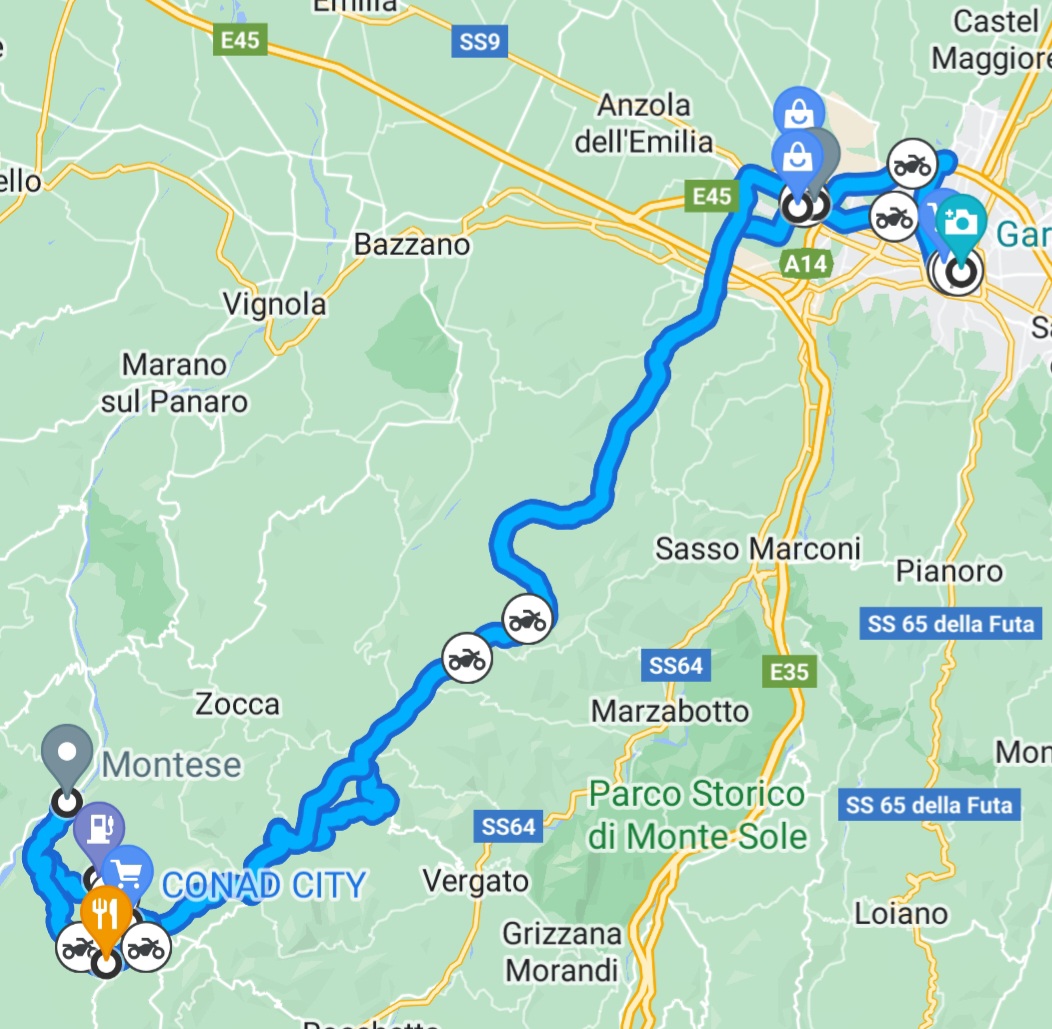Click the topmost blue shopping bag pin
Image resolution: width=1052 pixels, height=1029 pixels.
click(798, 109)
